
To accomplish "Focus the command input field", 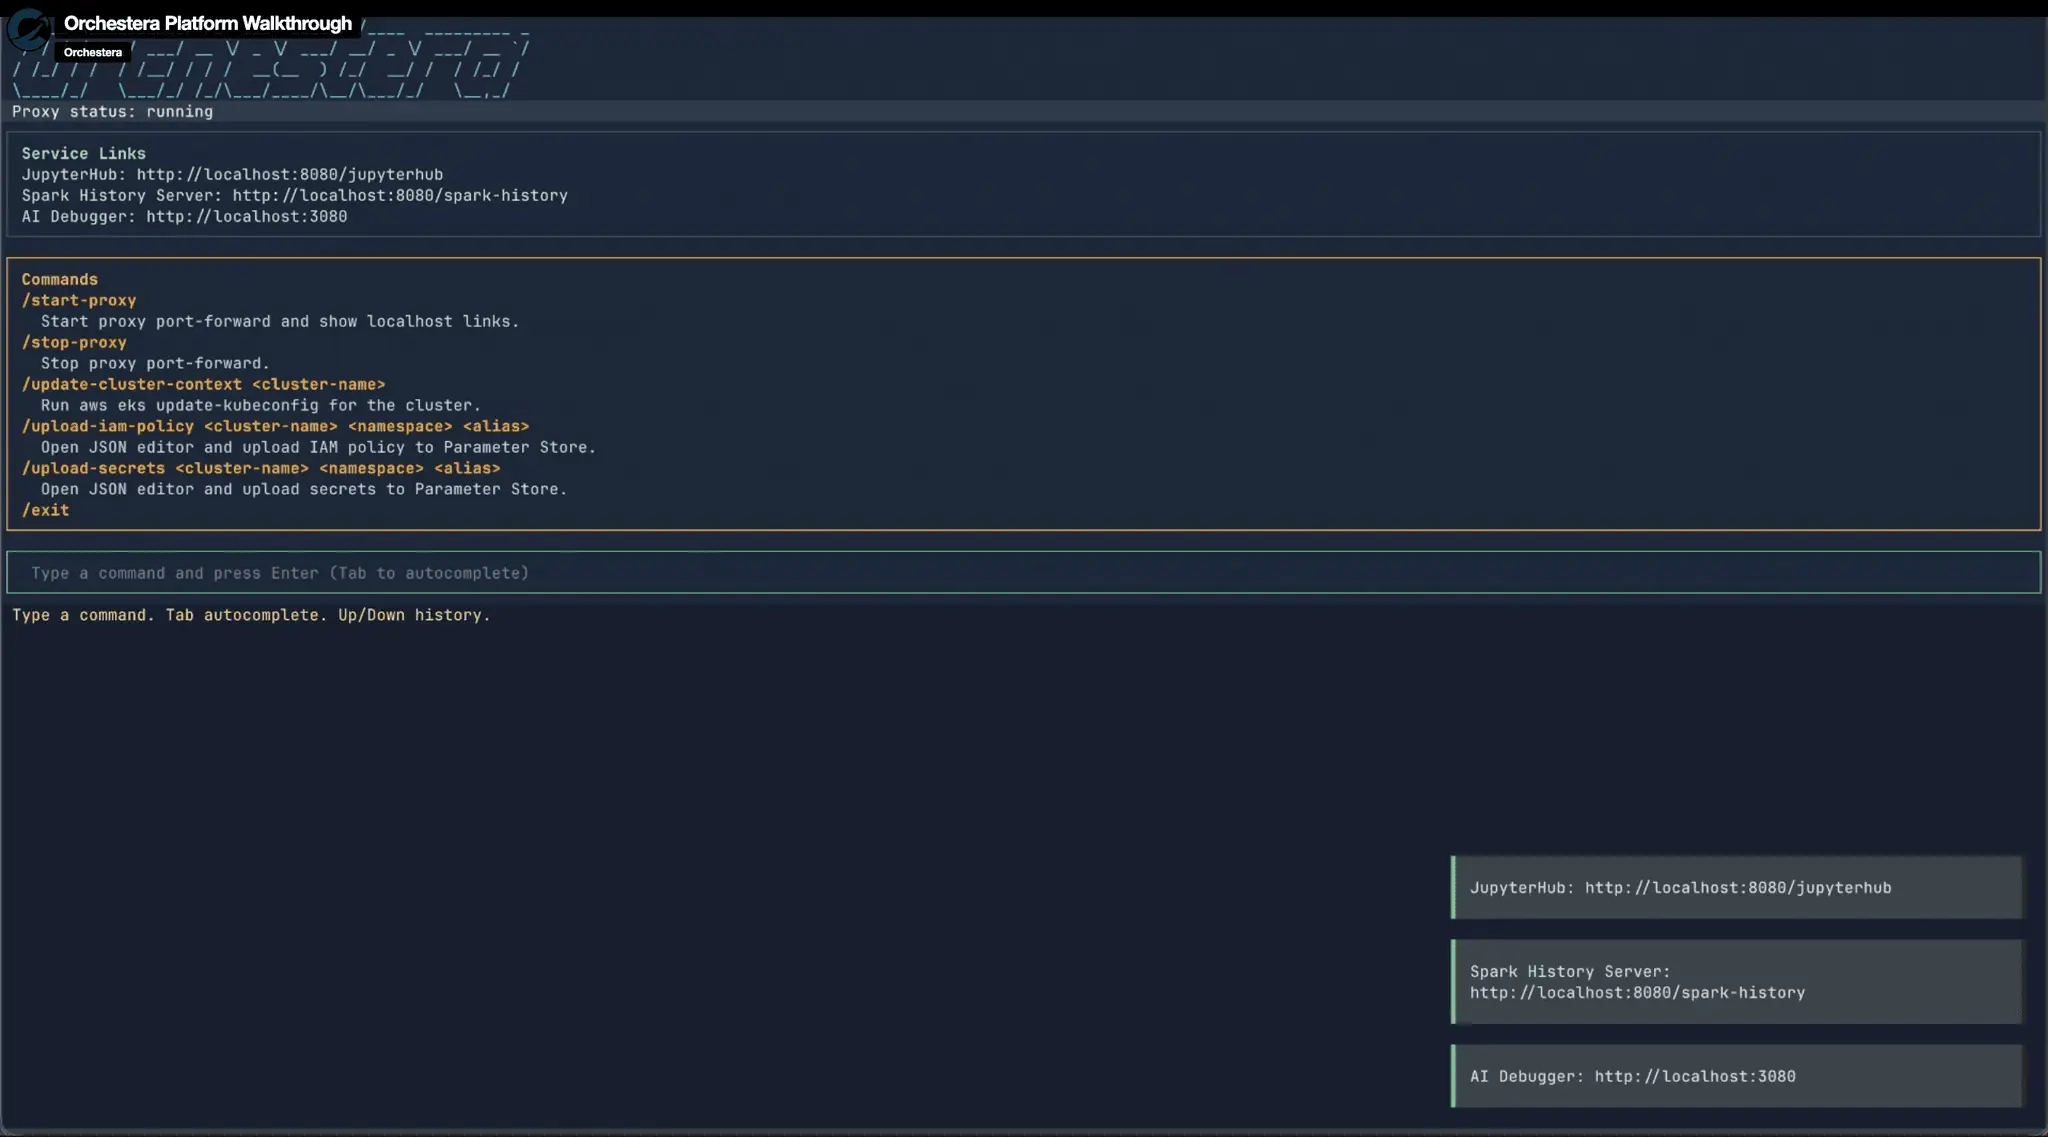I will coord(1023,573).
